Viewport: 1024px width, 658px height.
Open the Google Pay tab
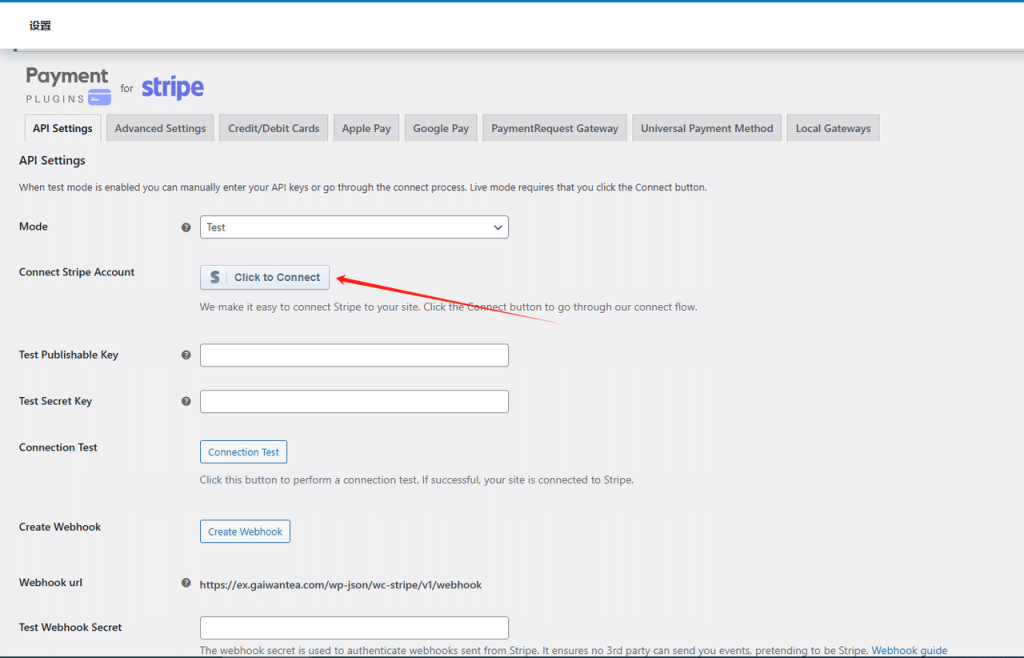440,128
